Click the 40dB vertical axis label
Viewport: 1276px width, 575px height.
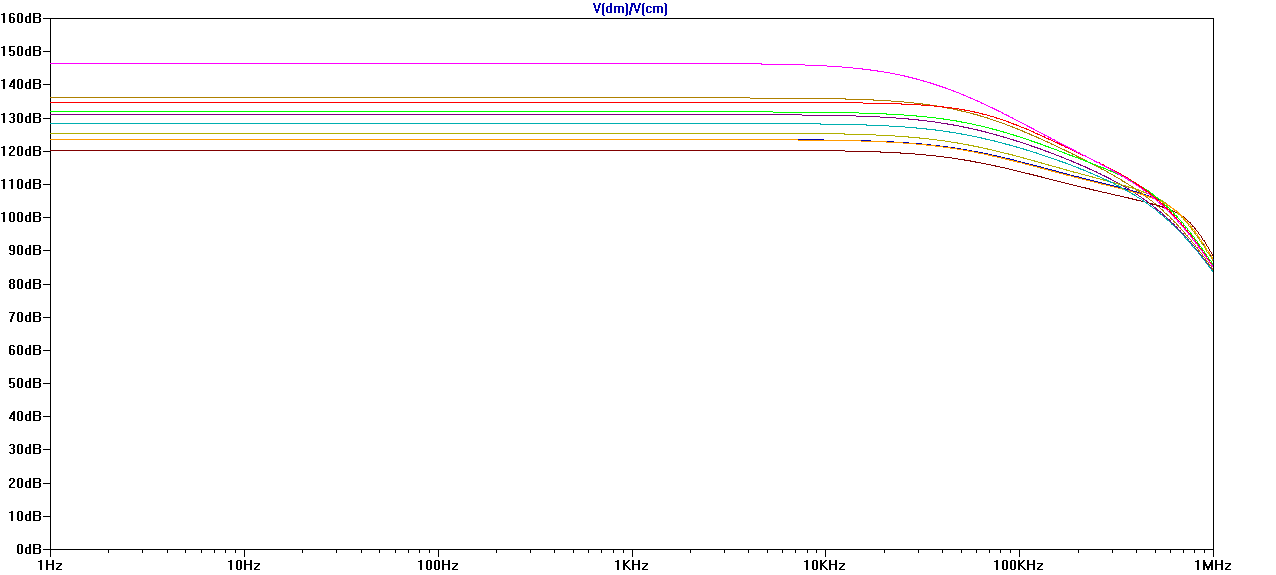(25, 417)
